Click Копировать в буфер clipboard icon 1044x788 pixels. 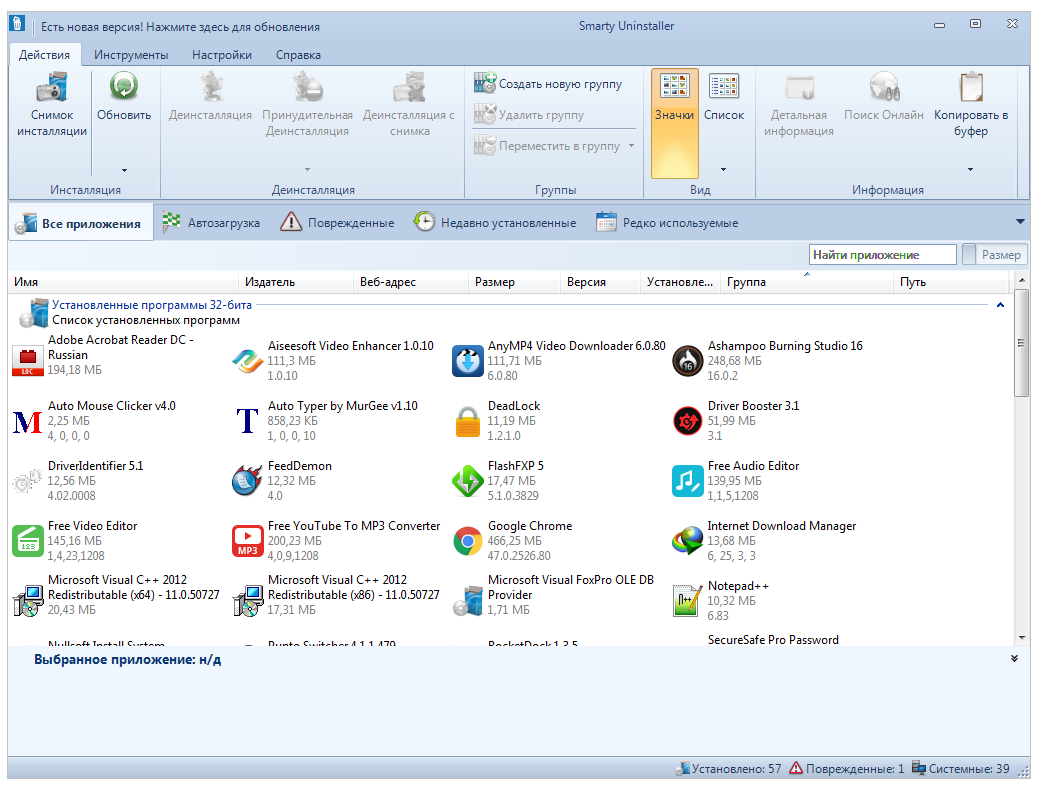coord(970,88)
